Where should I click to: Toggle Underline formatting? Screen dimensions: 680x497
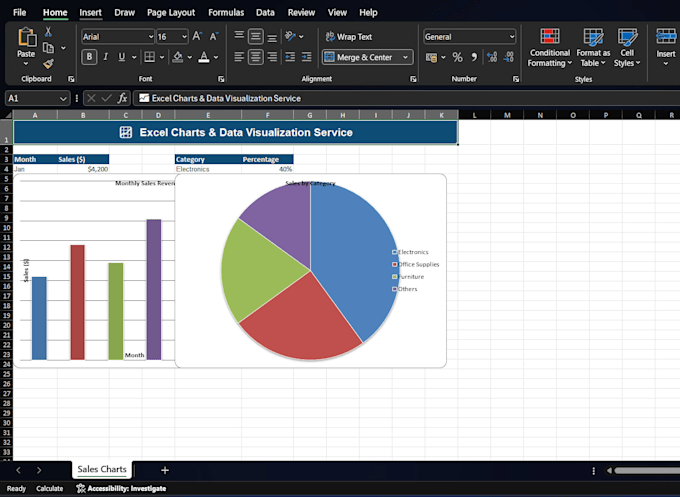(x=122, y=57)
